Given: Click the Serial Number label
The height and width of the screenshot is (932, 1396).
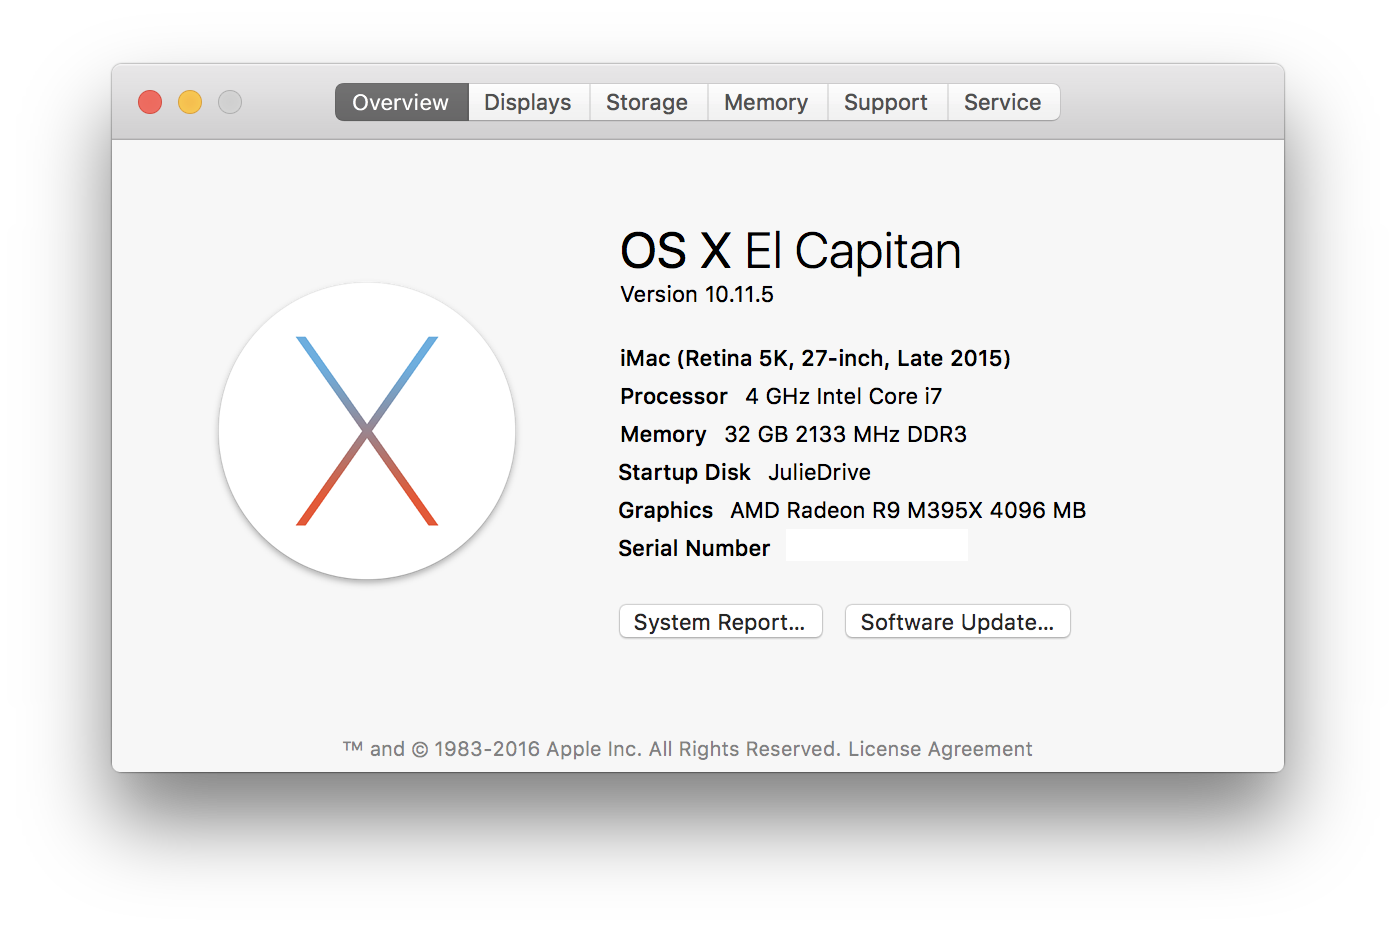Looking at the screenshot, I should [694, 548].
